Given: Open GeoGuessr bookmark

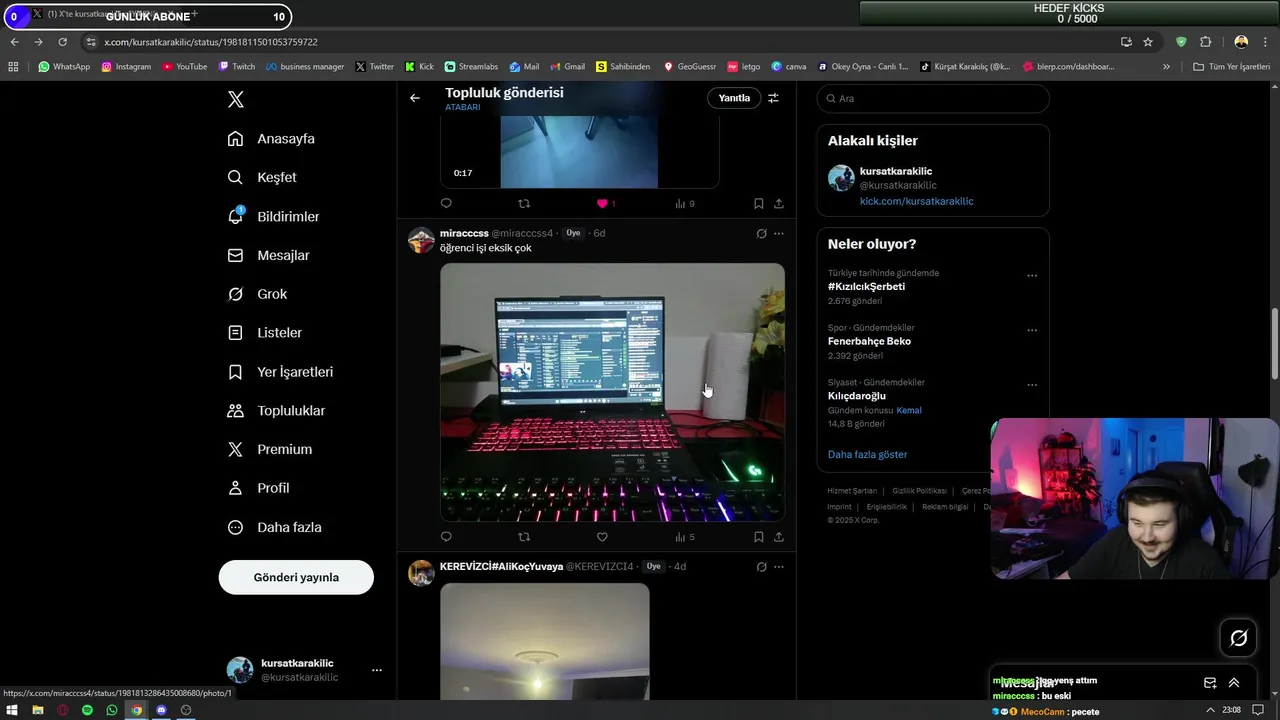Looking at the screenshot, I should point(690,67).
